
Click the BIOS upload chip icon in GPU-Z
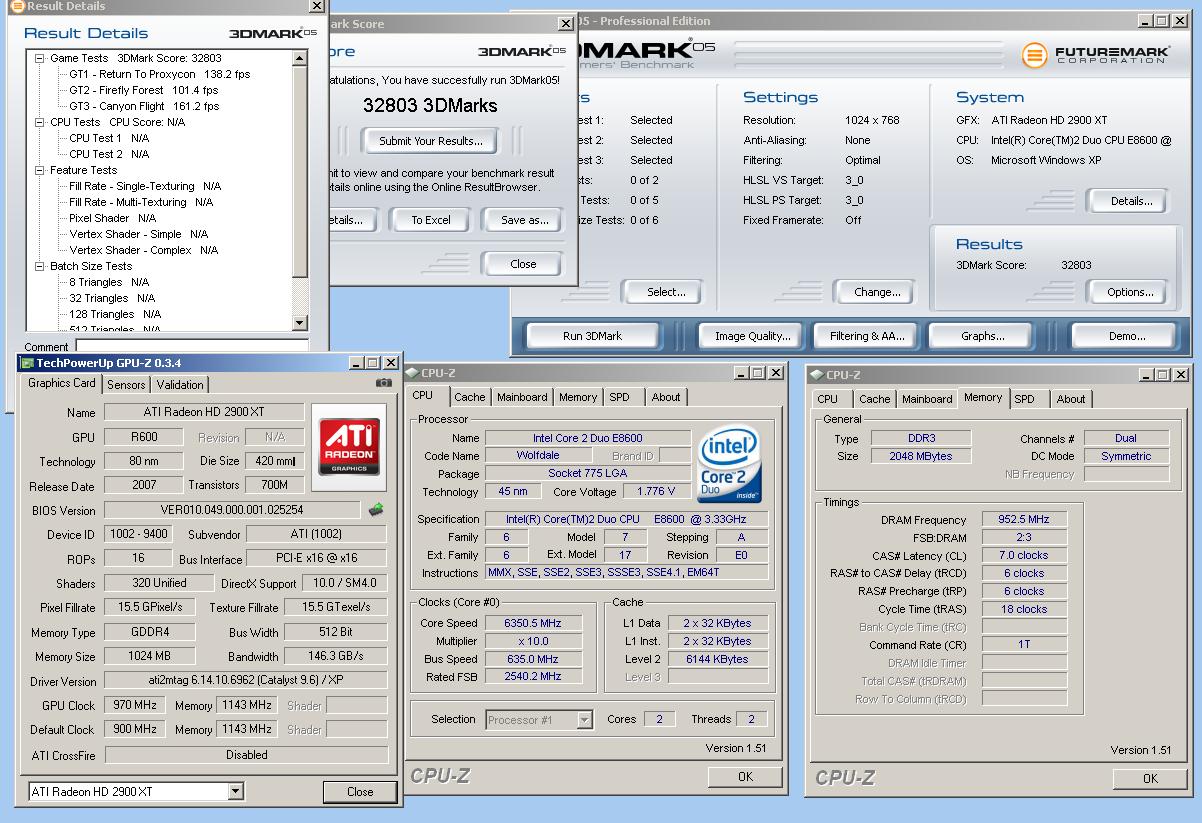[376, 510]
